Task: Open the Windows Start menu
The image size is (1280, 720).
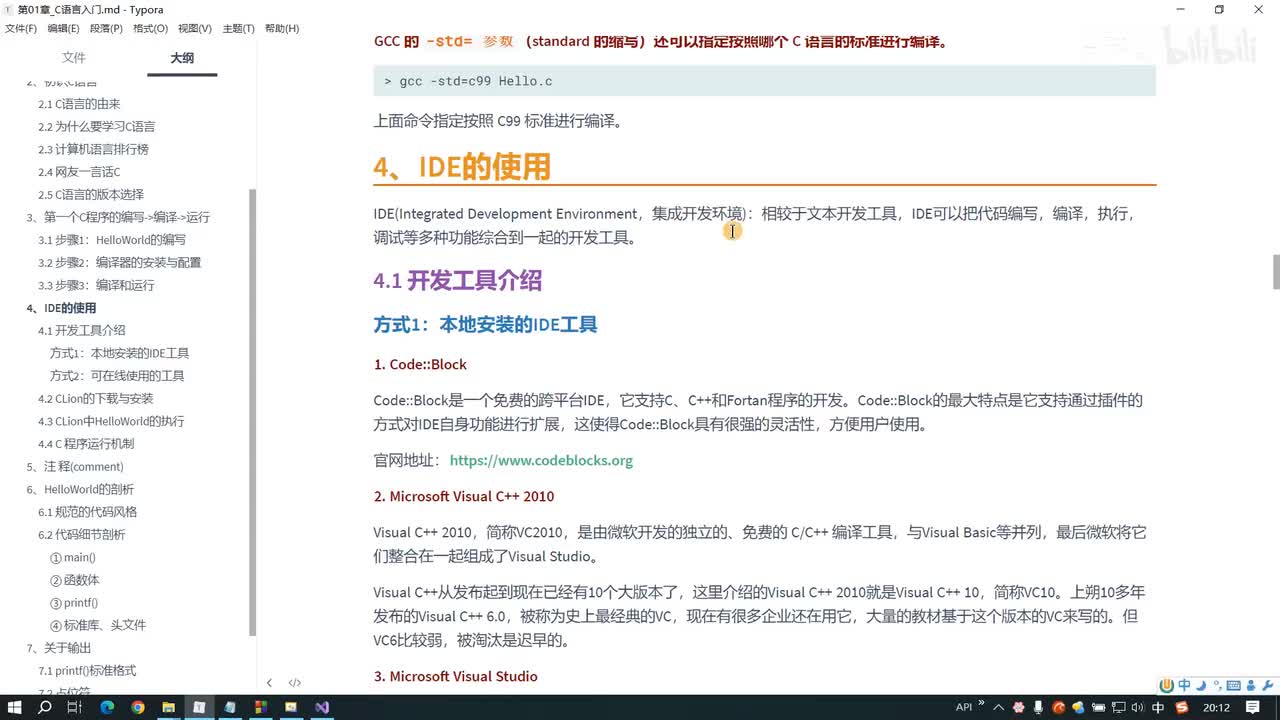Action: 15,707
